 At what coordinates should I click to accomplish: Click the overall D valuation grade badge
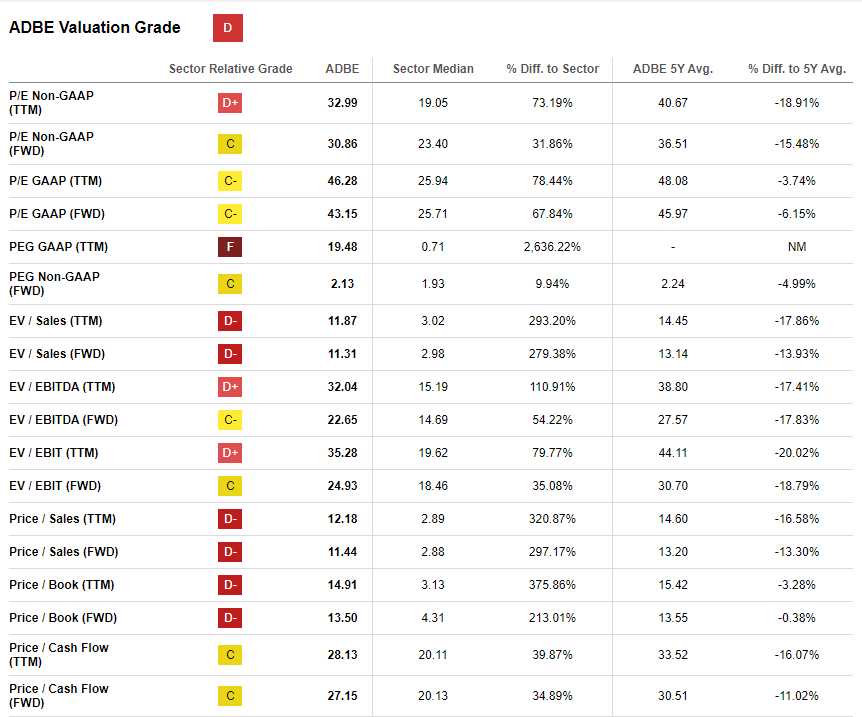(x=227, y=28)
